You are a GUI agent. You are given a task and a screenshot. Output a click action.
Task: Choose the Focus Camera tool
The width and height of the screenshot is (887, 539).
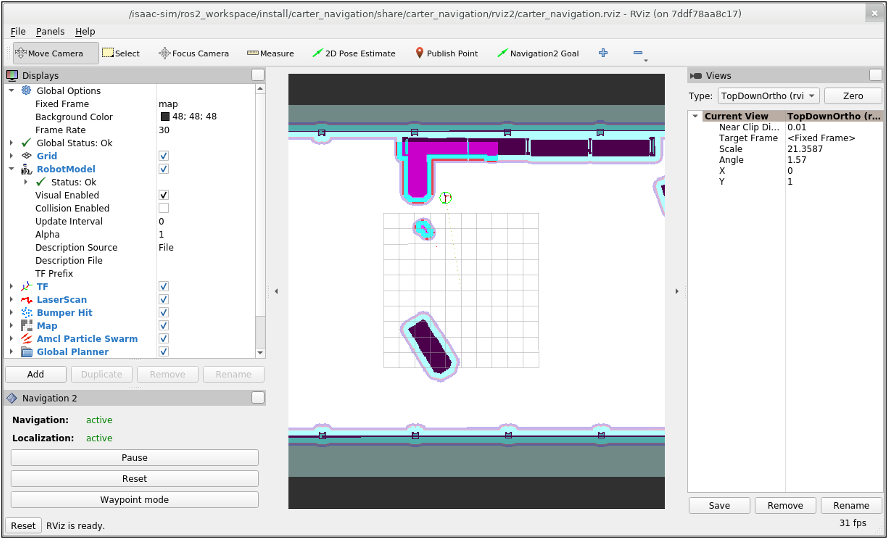click(193, 53)
